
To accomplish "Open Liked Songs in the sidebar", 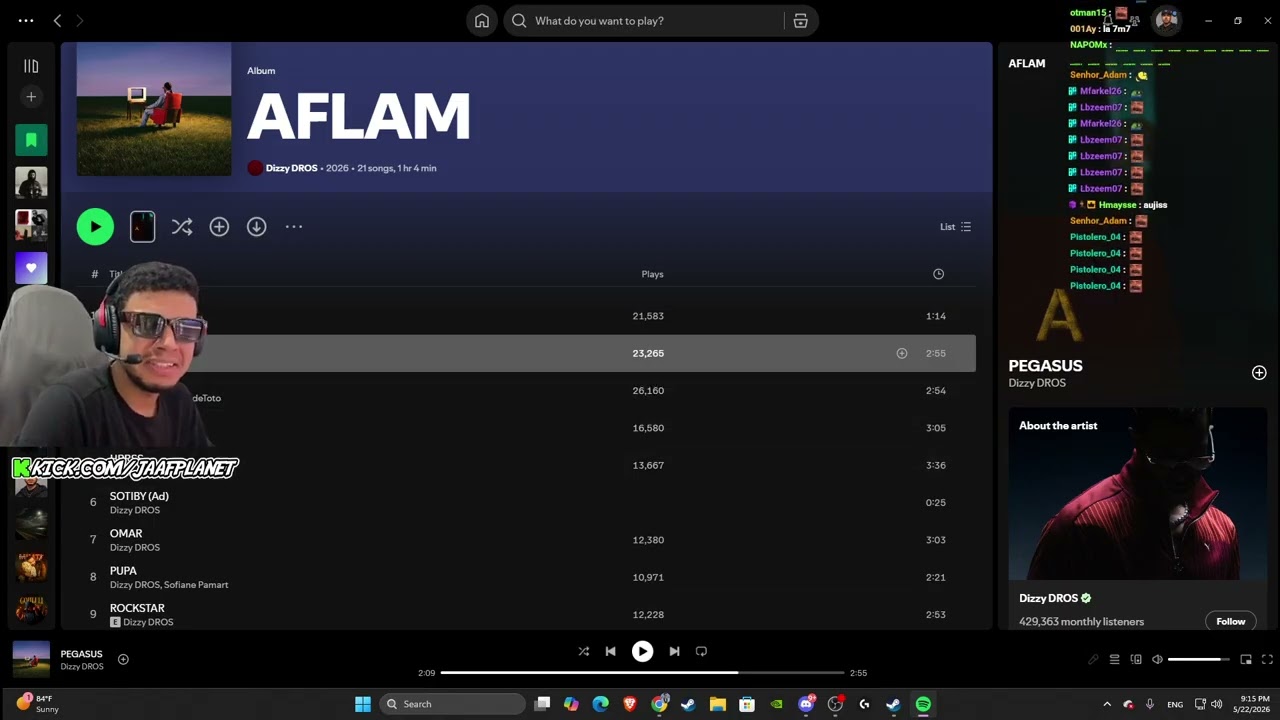I will (x=31, y=268).
